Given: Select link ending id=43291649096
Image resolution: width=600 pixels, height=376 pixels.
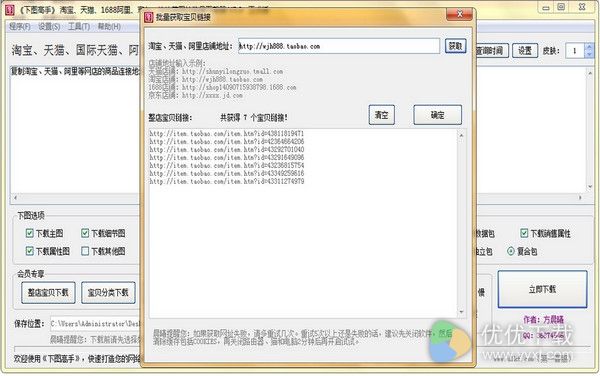Looking at the screenshot, I should click(x=227, y=158).
